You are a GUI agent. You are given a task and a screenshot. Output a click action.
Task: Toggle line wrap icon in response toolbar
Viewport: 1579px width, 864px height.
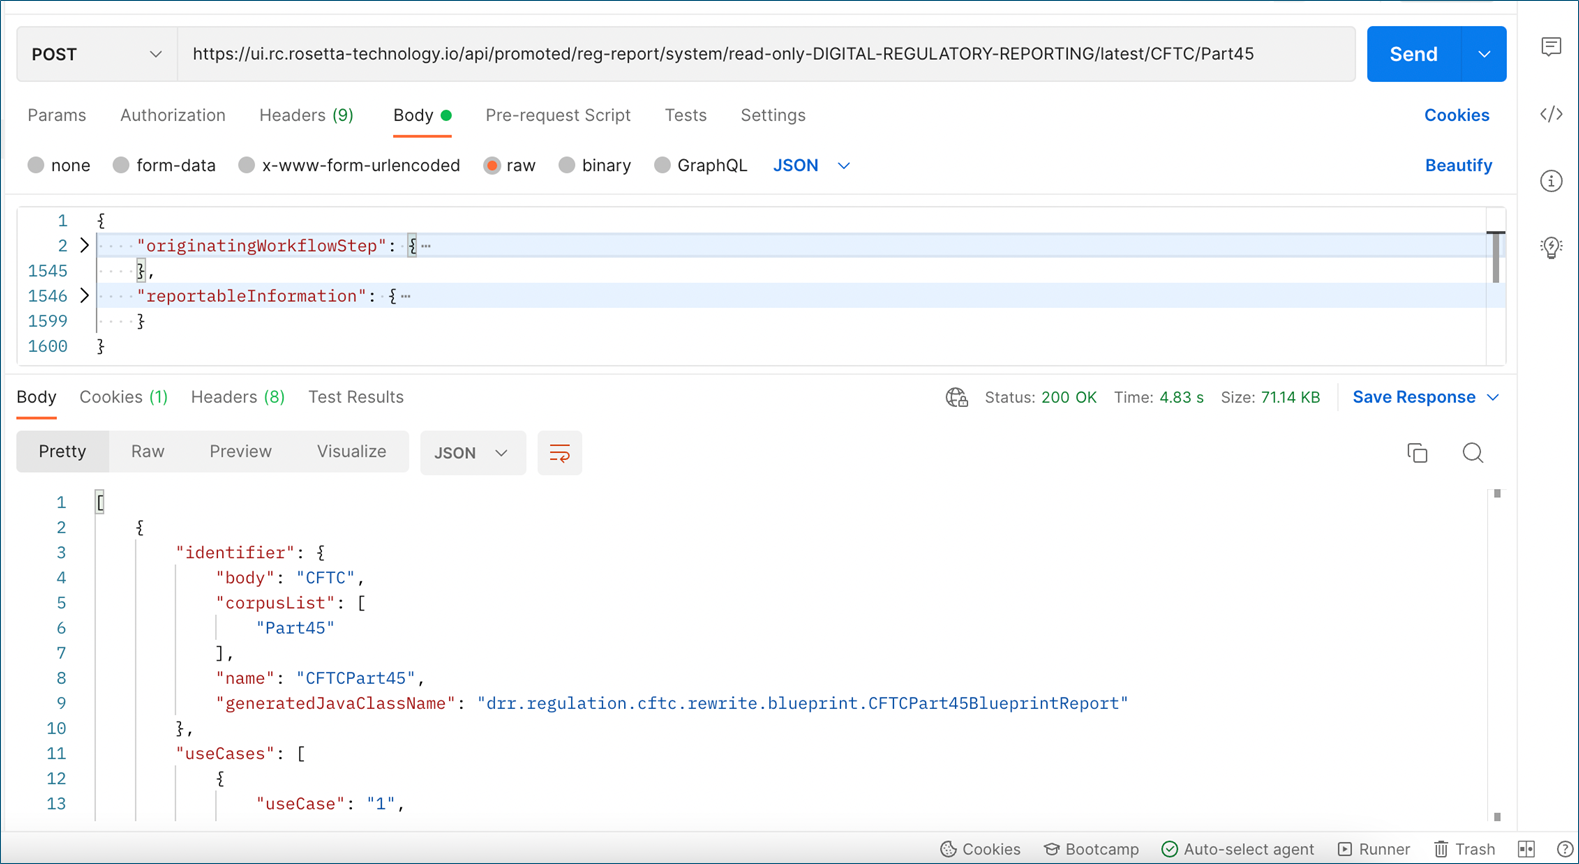point(560,453)
